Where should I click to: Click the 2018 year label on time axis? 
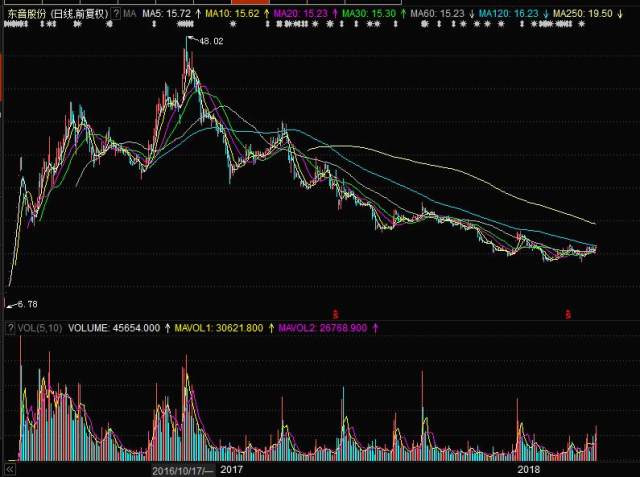[x=530, y=468]
